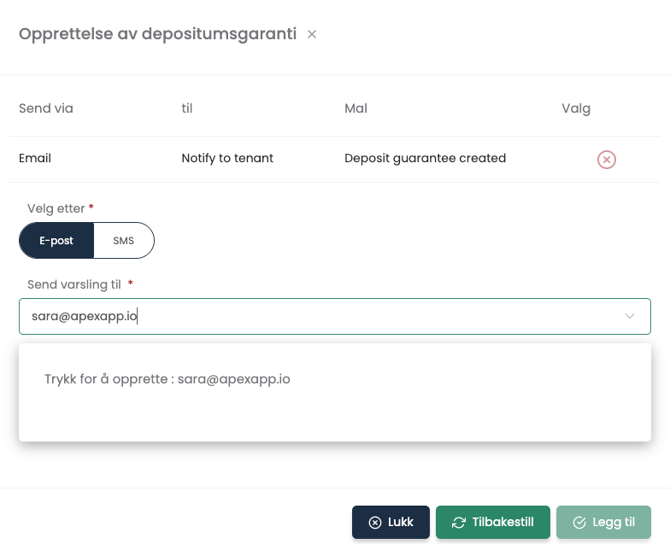Image resolution: width=670 pixels, height=544 pixels.
Task: Click the refresh arrows icon on Tilbakestill
Action: (x=459, y=522)
